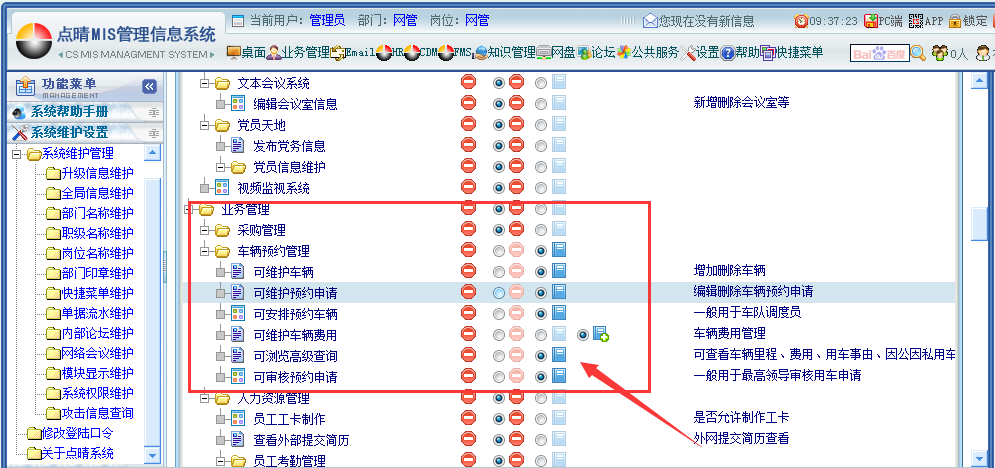Image resolution: width=995 pixels, height=468 pixels.
Task: Click the APP QR code icon
Action: click(x=925, y=21)
